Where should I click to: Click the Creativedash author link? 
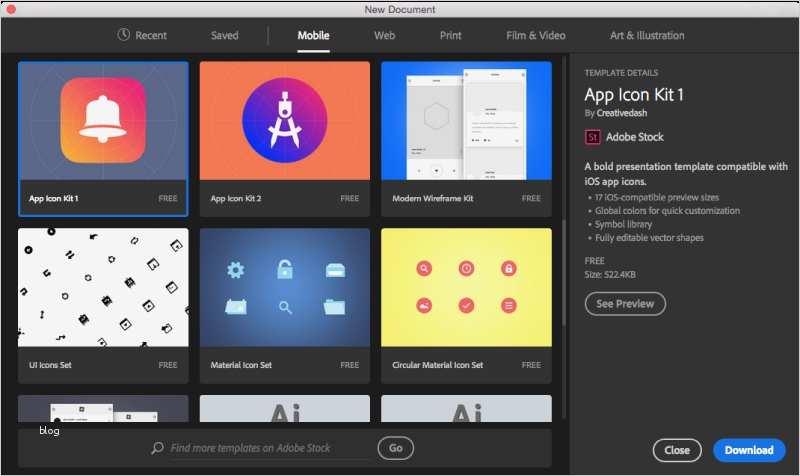pyautogui.click(x=621, y=113)
